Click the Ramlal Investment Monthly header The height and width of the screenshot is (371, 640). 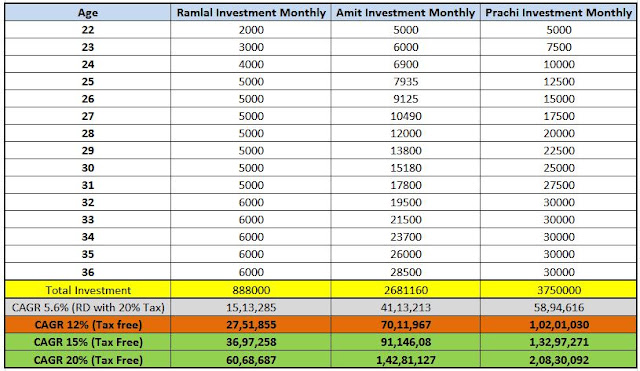(251, 13)
